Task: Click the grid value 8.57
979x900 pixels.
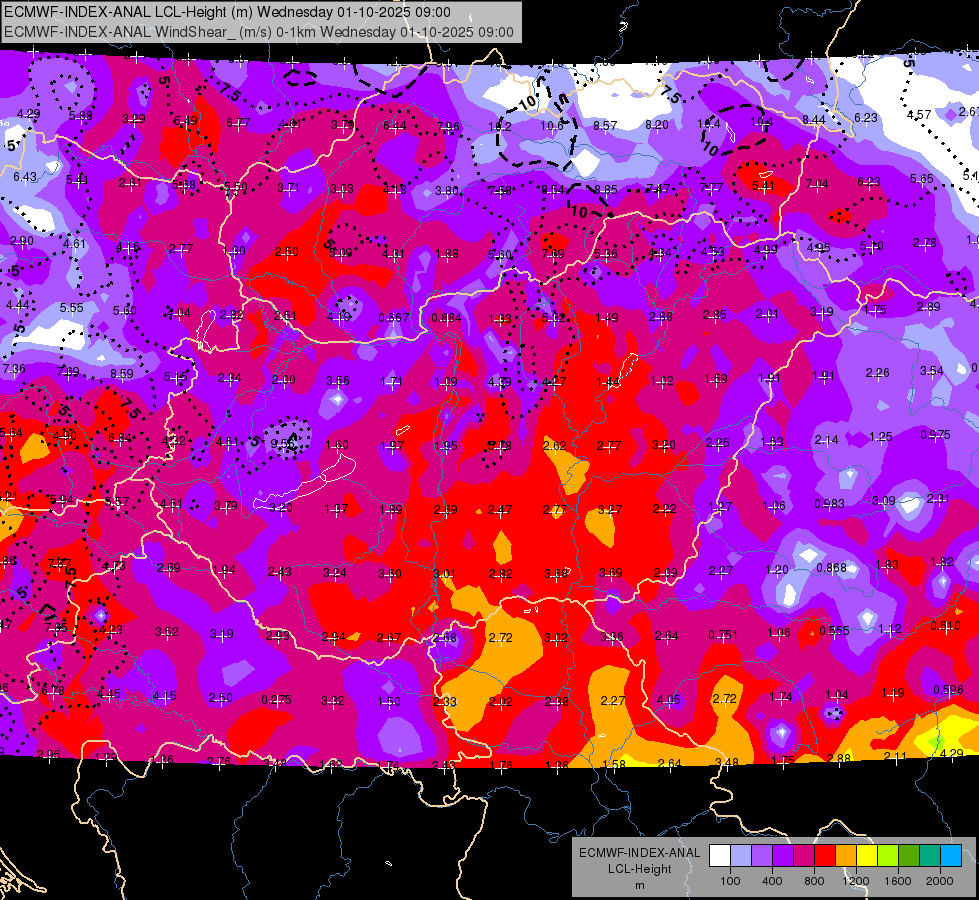Action: (605, 126)
